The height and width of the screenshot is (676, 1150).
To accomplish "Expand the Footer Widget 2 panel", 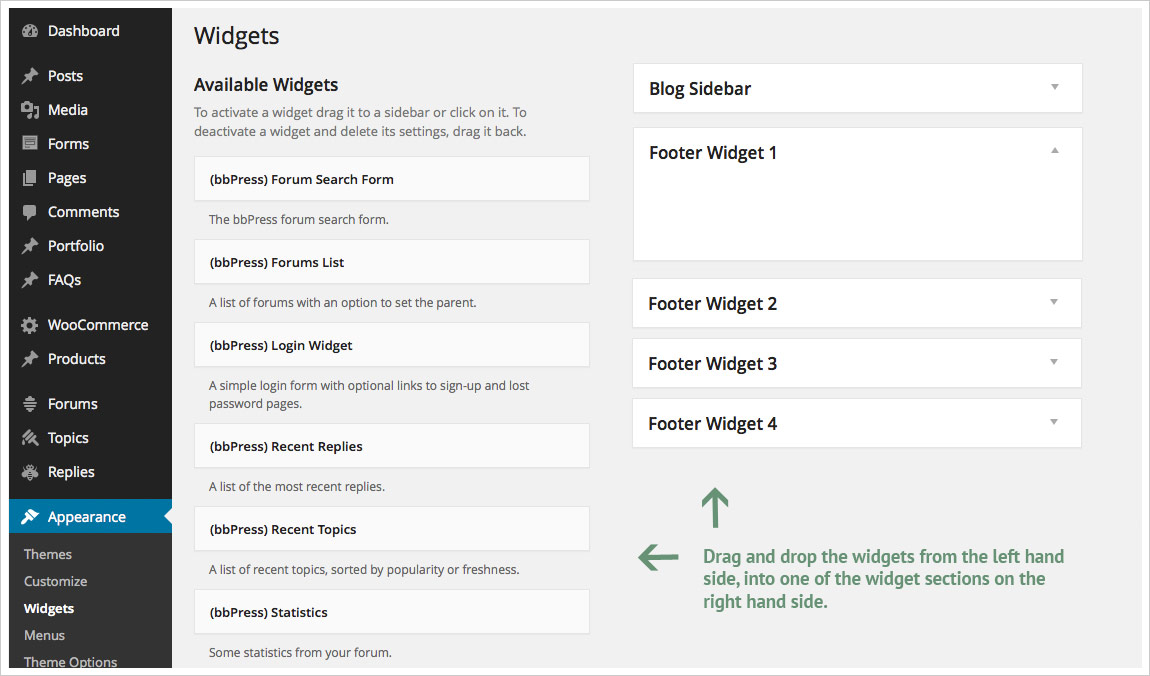I will coord(1054,302).
